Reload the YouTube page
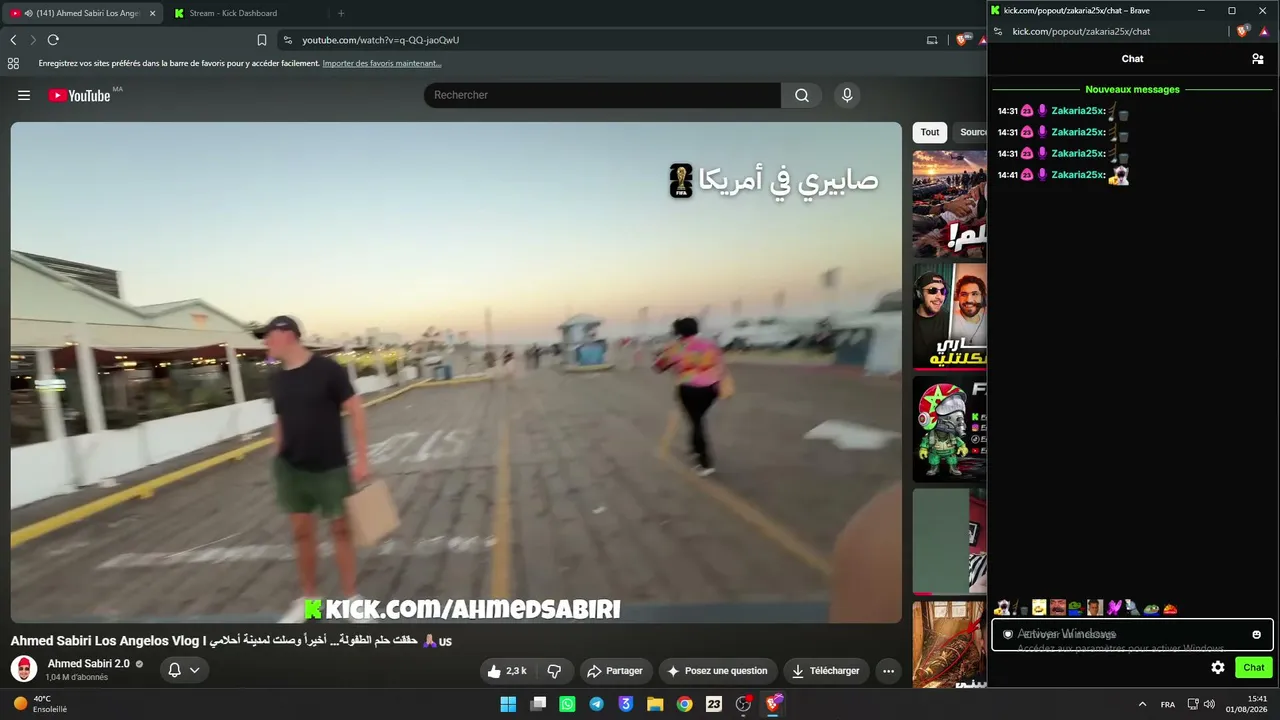The width and height of the screenshot is (1280, 720). (53, 40)
